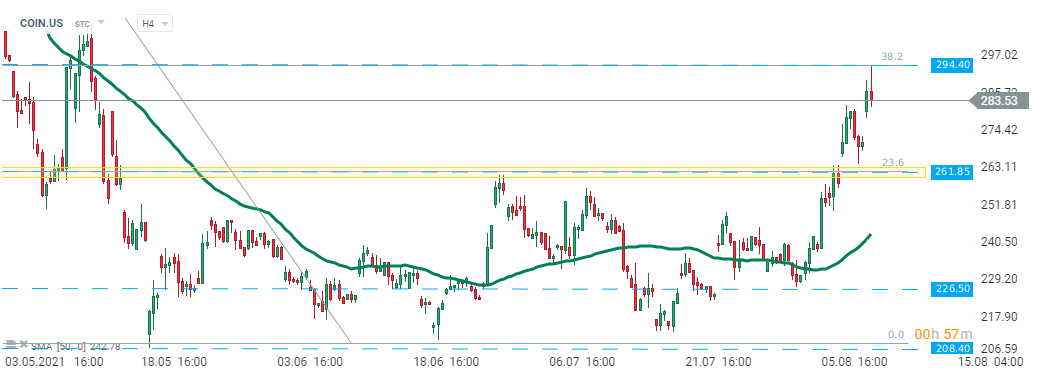Image resolution: width=1041 pixels, height=379 pixels.
Task: Select the 208.40 price level label
Action: coord(951,348)
